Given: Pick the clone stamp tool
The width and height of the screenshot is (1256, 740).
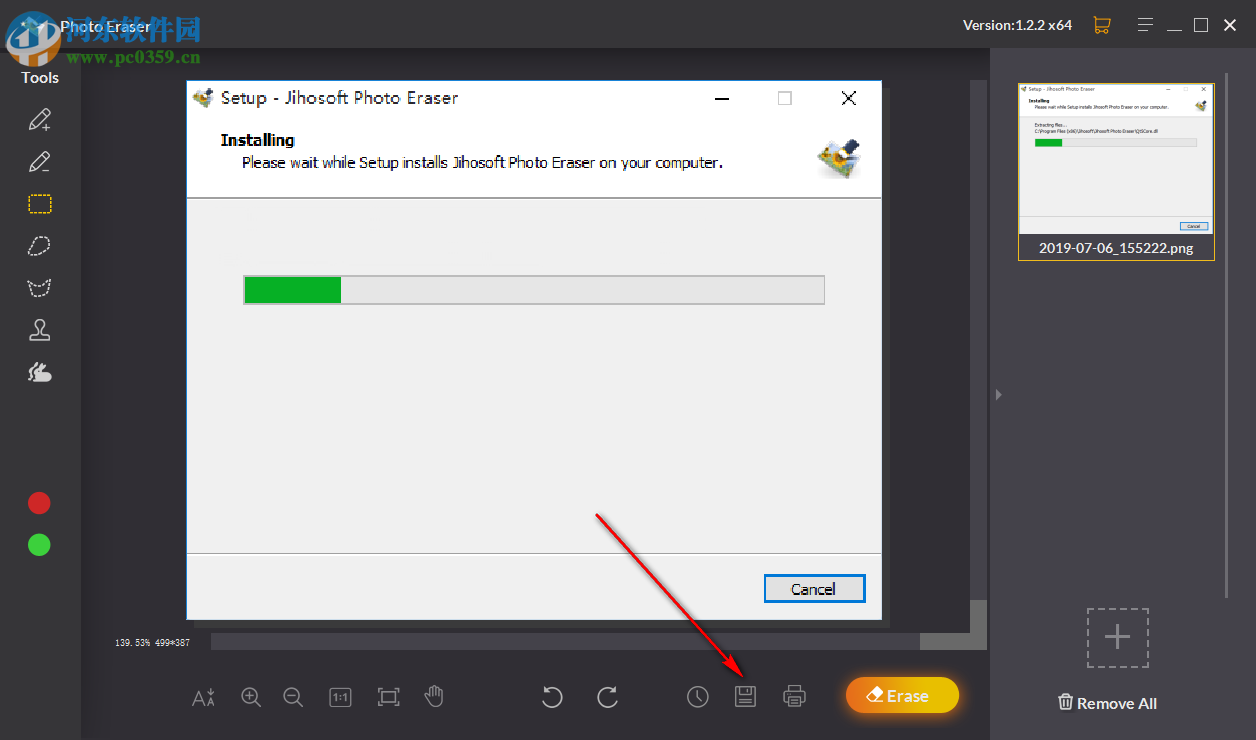Looking at the screenshot, I should click(39, 329).
